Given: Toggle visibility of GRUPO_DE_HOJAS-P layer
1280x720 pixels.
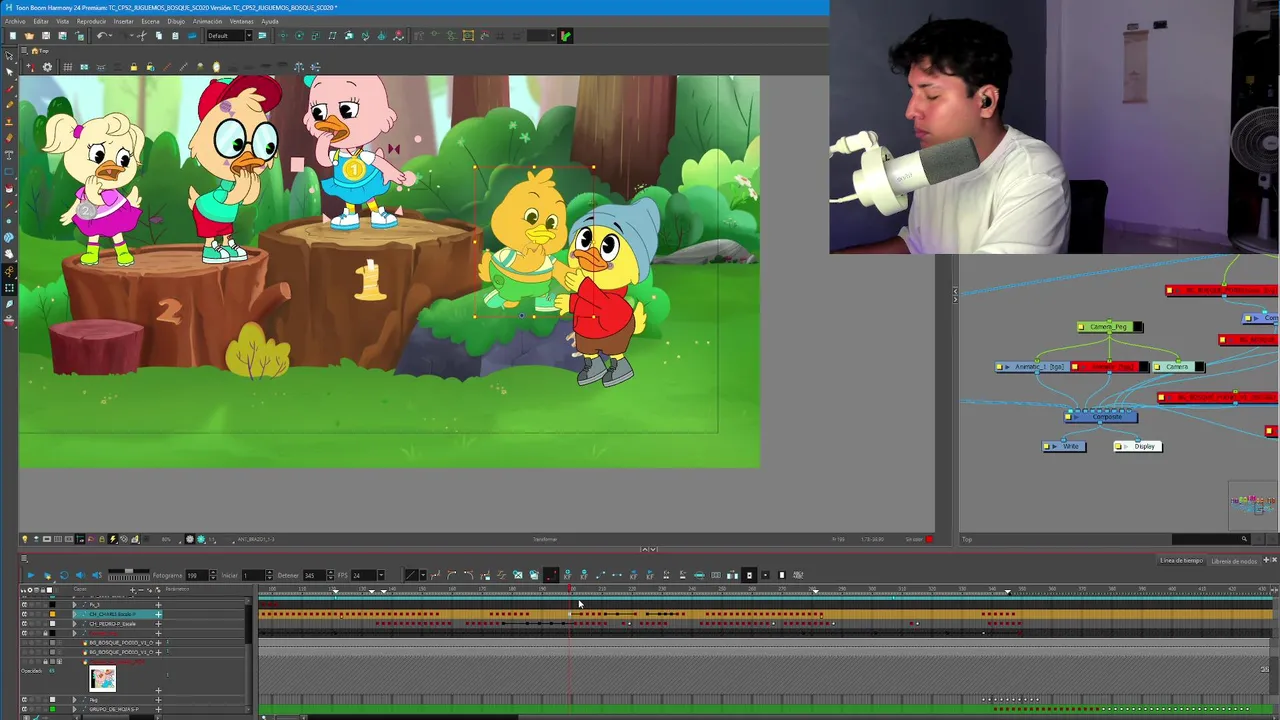Looking at the screenshot, I should tap(24, 709).
